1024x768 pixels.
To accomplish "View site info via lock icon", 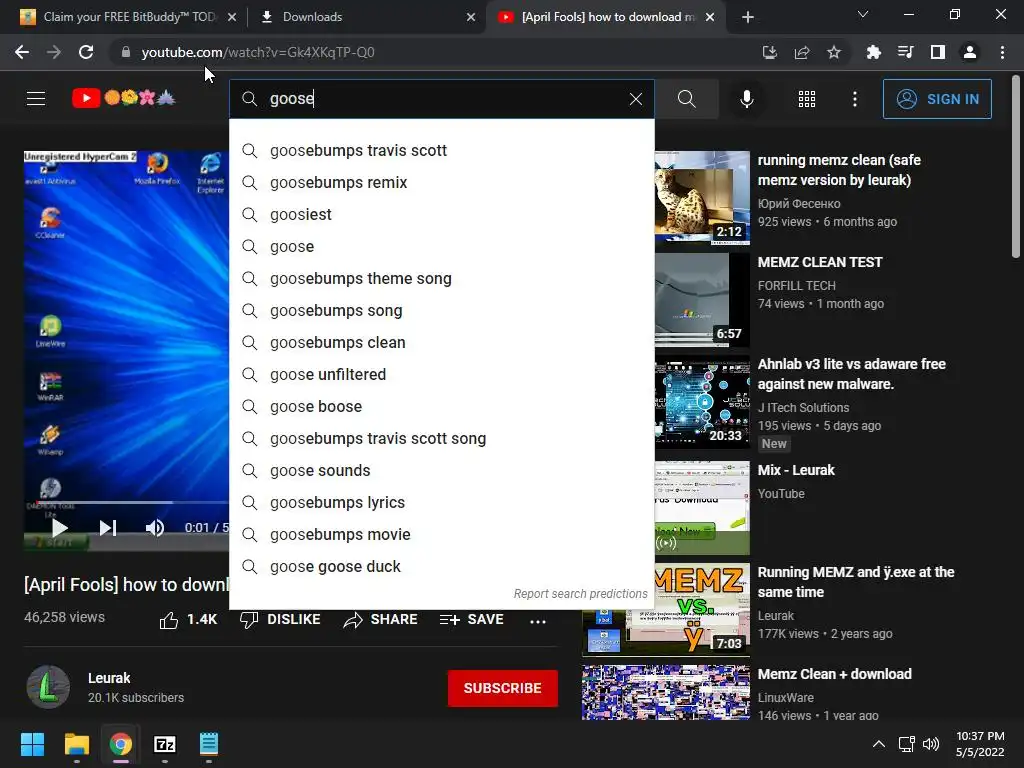I will click(125, 52).
